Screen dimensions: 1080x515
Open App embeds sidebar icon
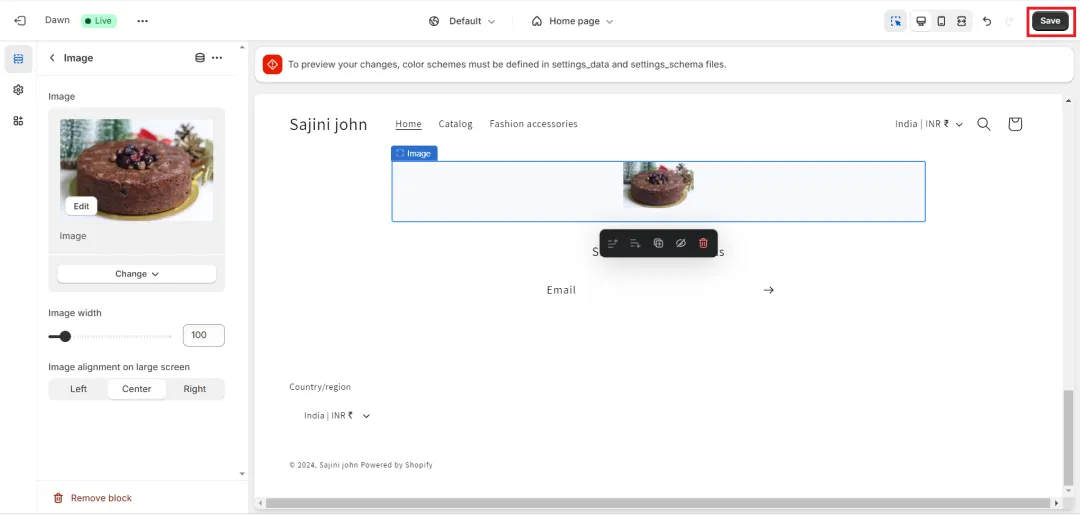point(18,121)
